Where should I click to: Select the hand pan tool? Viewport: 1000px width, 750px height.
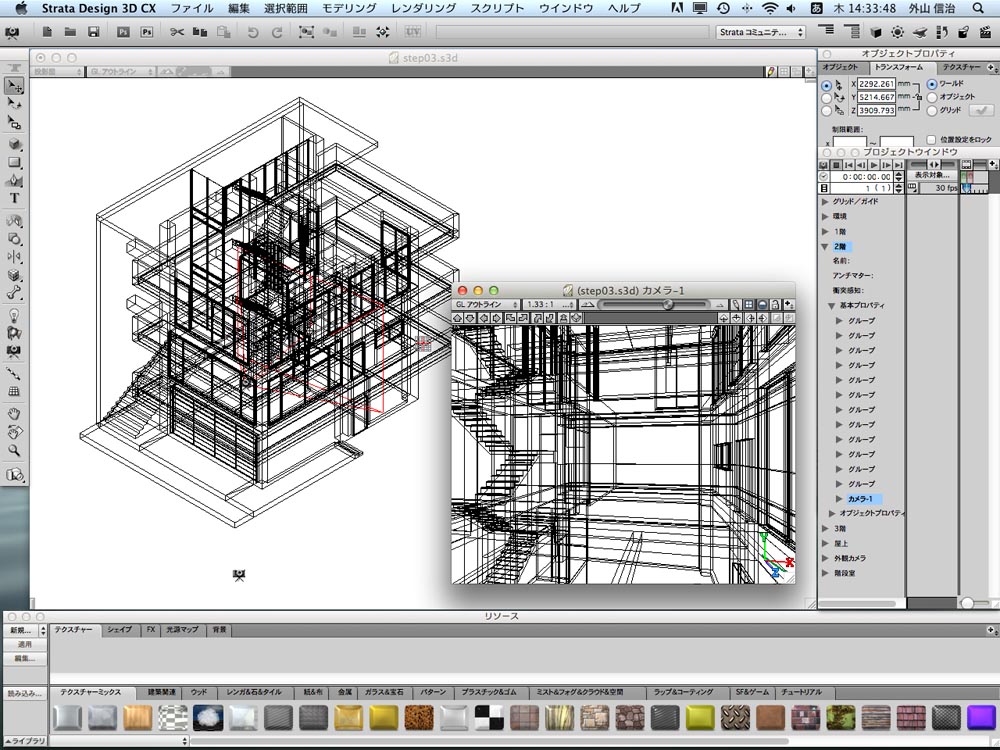(x=14, y=414)
